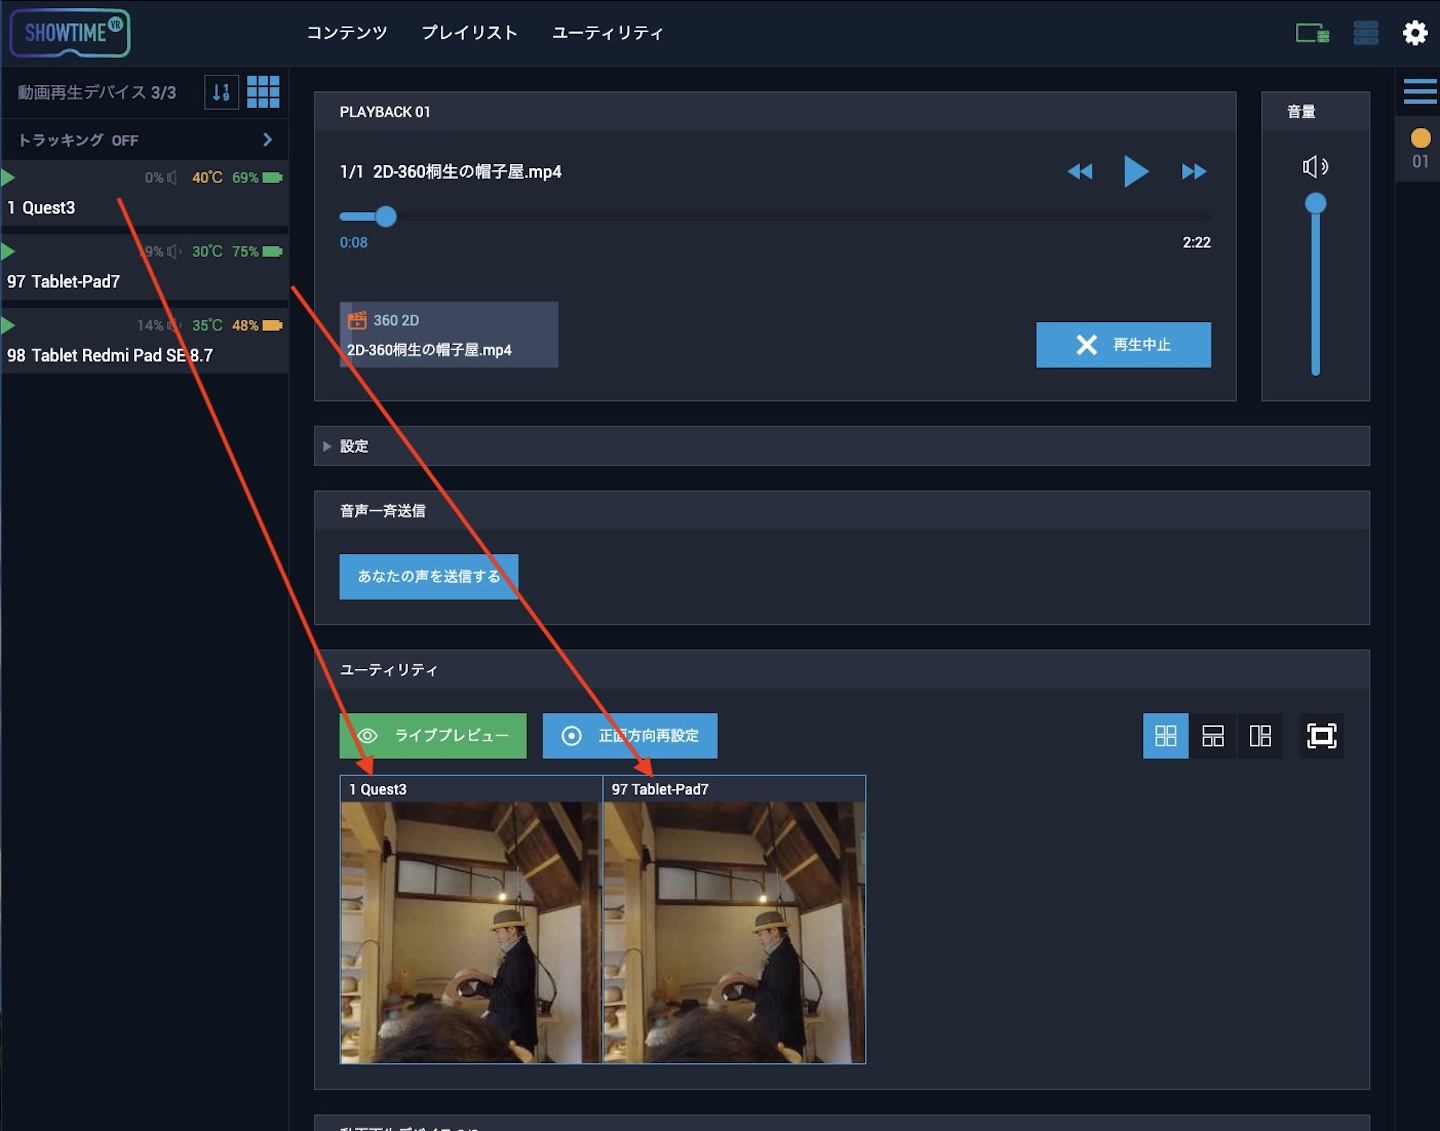The height and width of the screenshot is (1131, 1440).
Task: Click the 2:22 total duration label
Action: (x=1196, y=242)
